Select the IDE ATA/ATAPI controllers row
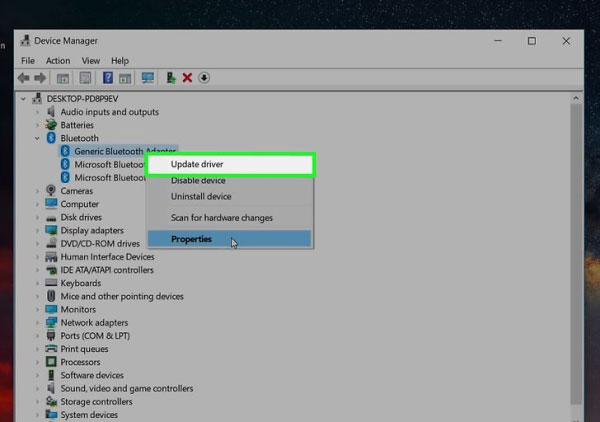The width and height of the screenshot is (600, 422). pos(99,270)
